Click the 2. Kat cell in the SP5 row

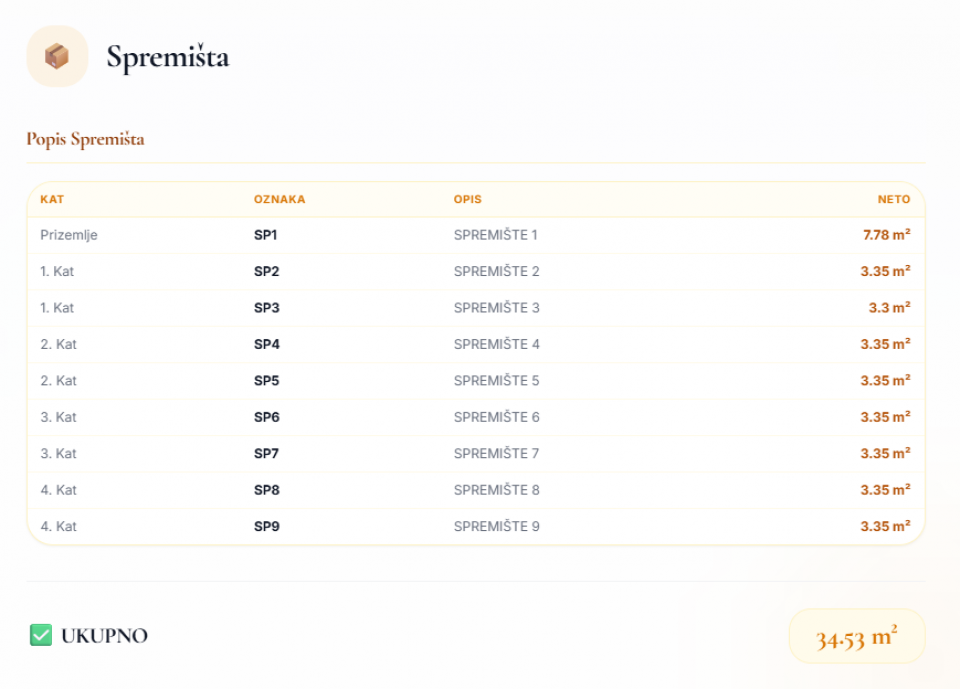58,381
